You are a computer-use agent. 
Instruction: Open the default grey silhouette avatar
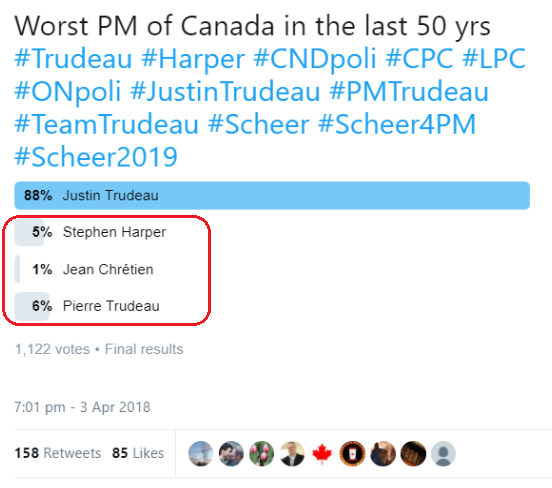click(x=444, y=453)
